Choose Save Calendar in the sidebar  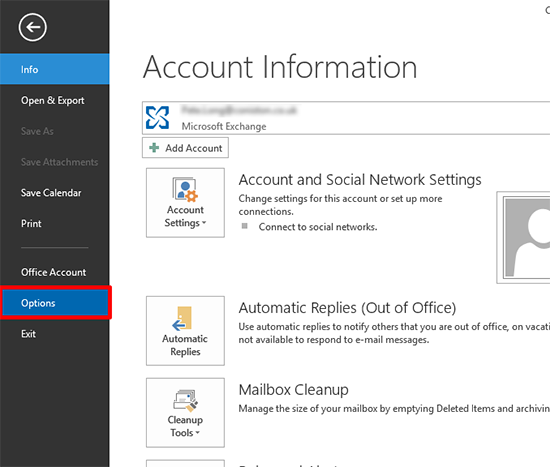pyautogui.click(x=54, y=193)
